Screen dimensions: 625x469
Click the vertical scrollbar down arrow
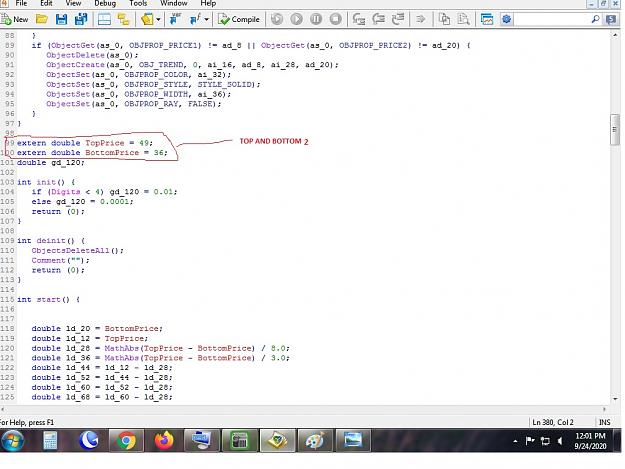click(615, 399)
